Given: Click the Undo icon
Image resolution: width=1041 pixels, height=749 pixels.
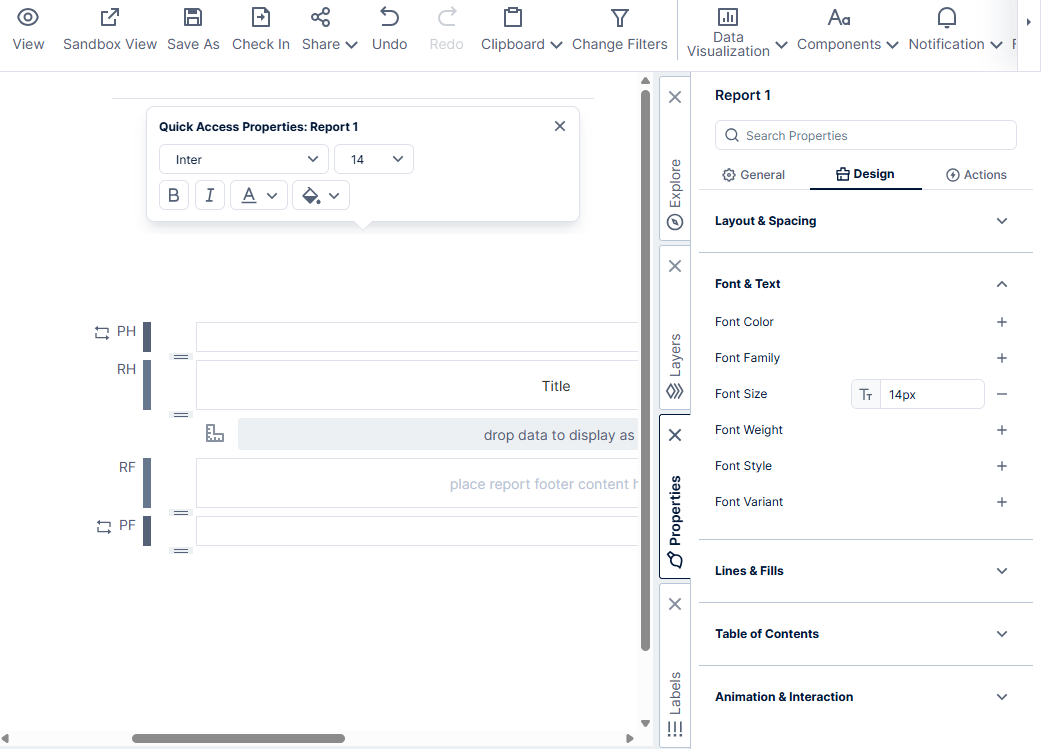Looking at the screenshot, I should click(389, 30).
